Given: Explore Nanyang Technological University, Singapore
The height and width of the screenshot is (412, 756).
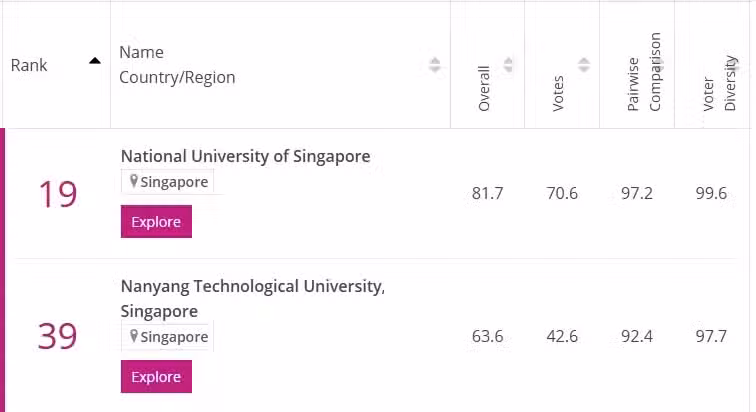Looking at the screenshot, I should tap(156, 376).
